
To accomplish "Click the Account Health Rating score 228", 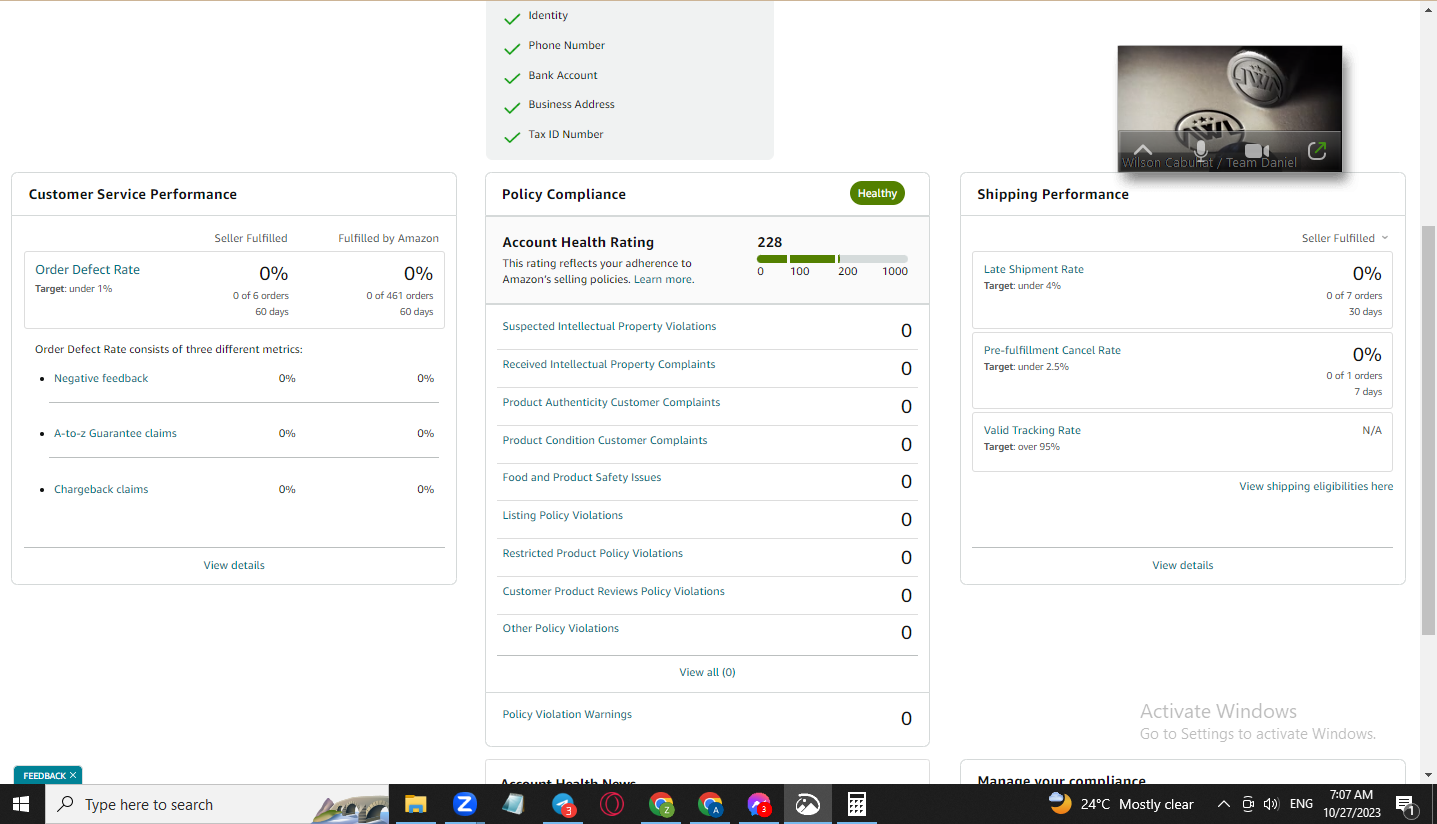I will 770,242.
